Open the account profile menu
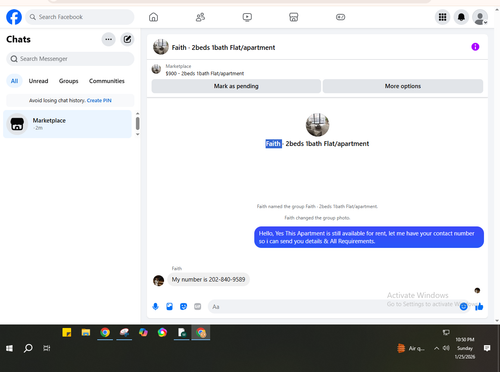 click(480, 17)
